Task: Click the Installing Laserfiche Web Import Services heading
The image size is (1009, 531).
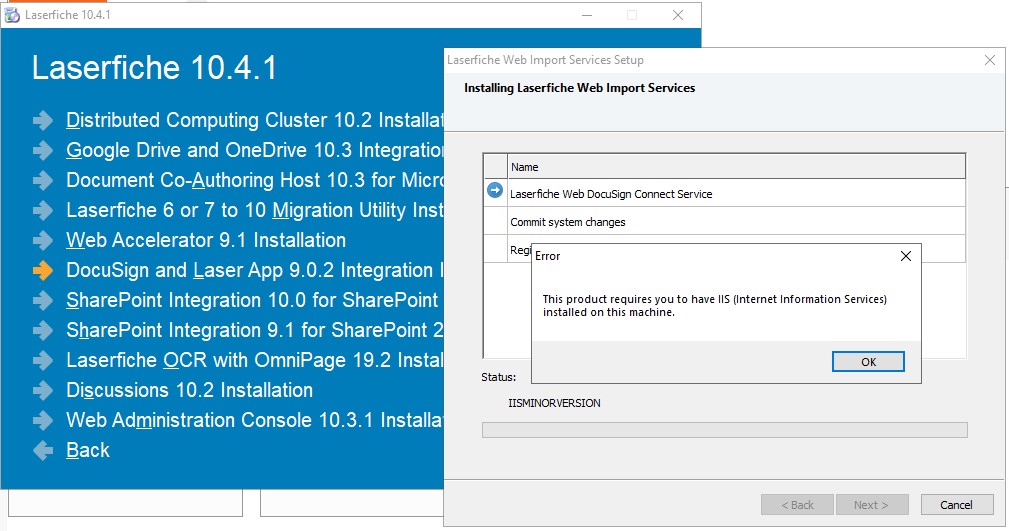Action: point(579,88)
